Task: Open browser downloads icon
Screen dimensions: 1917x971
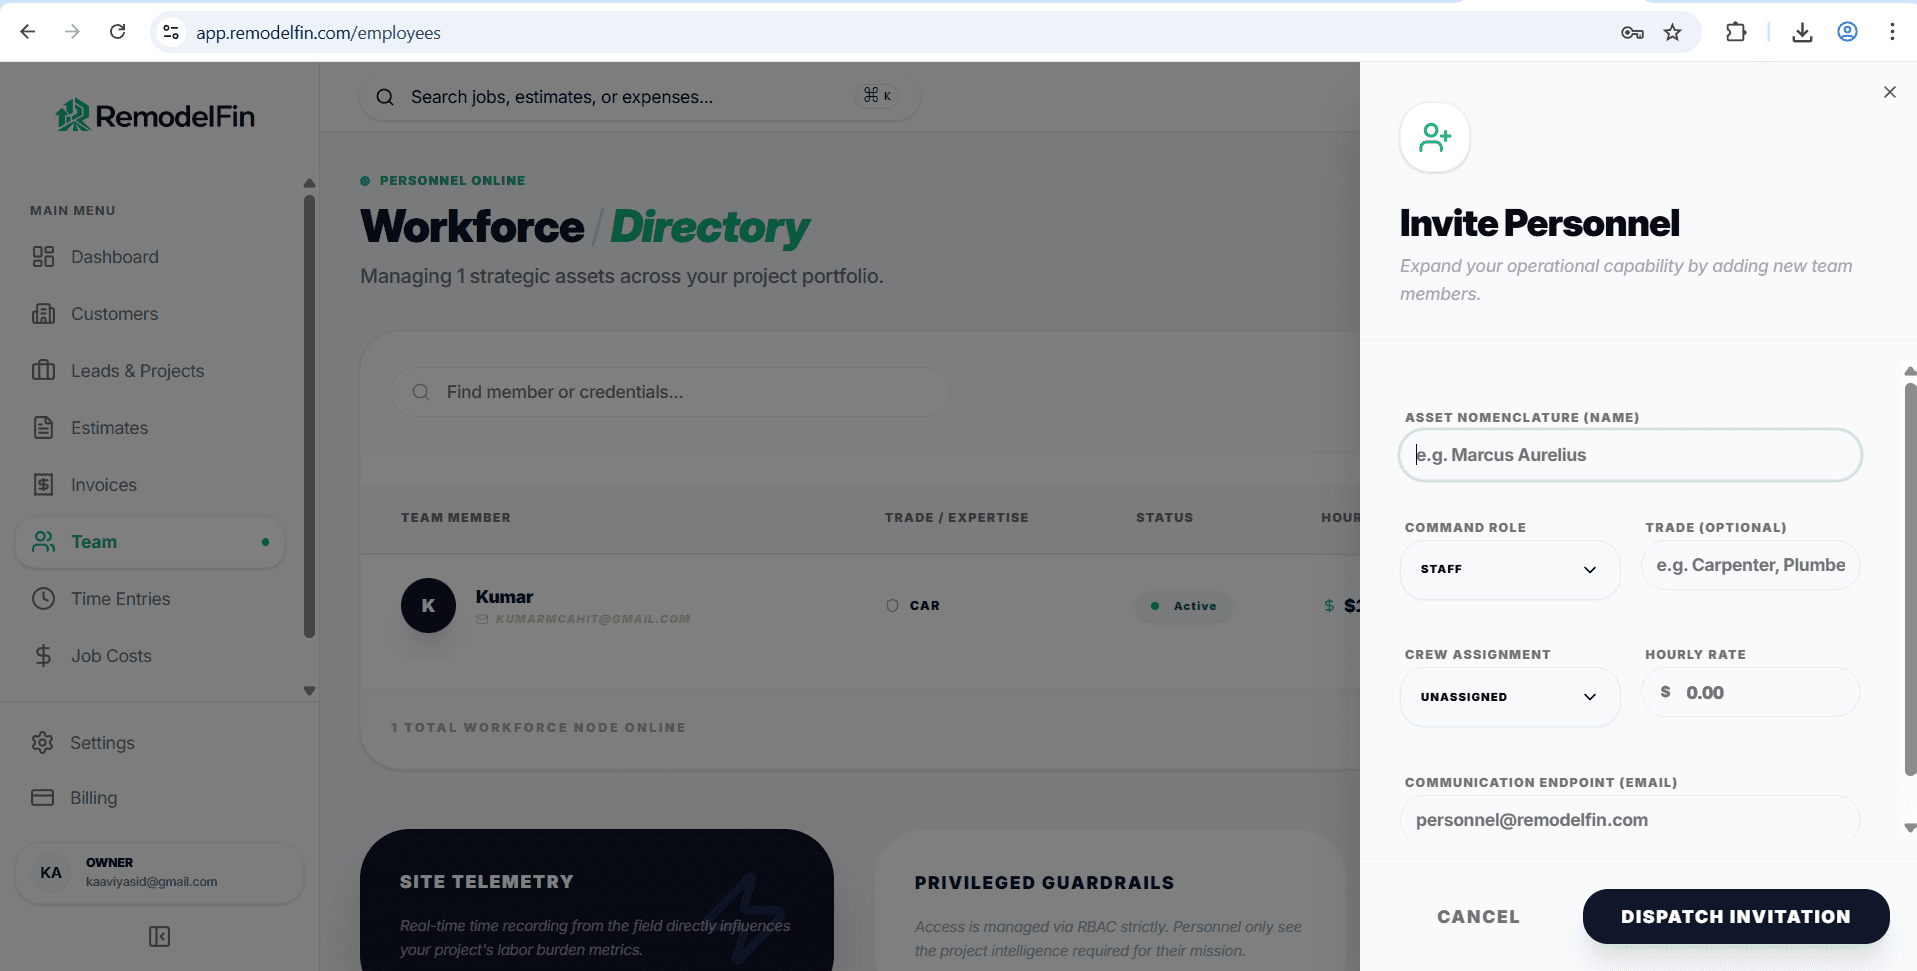Action: click(x=1802, y=32)
